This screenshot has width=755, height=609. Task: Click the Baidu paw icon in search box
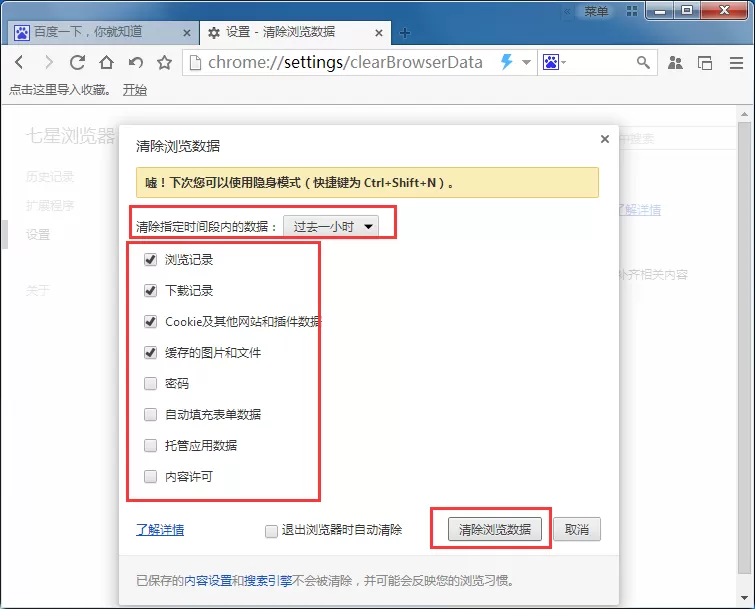click(550, 62)
